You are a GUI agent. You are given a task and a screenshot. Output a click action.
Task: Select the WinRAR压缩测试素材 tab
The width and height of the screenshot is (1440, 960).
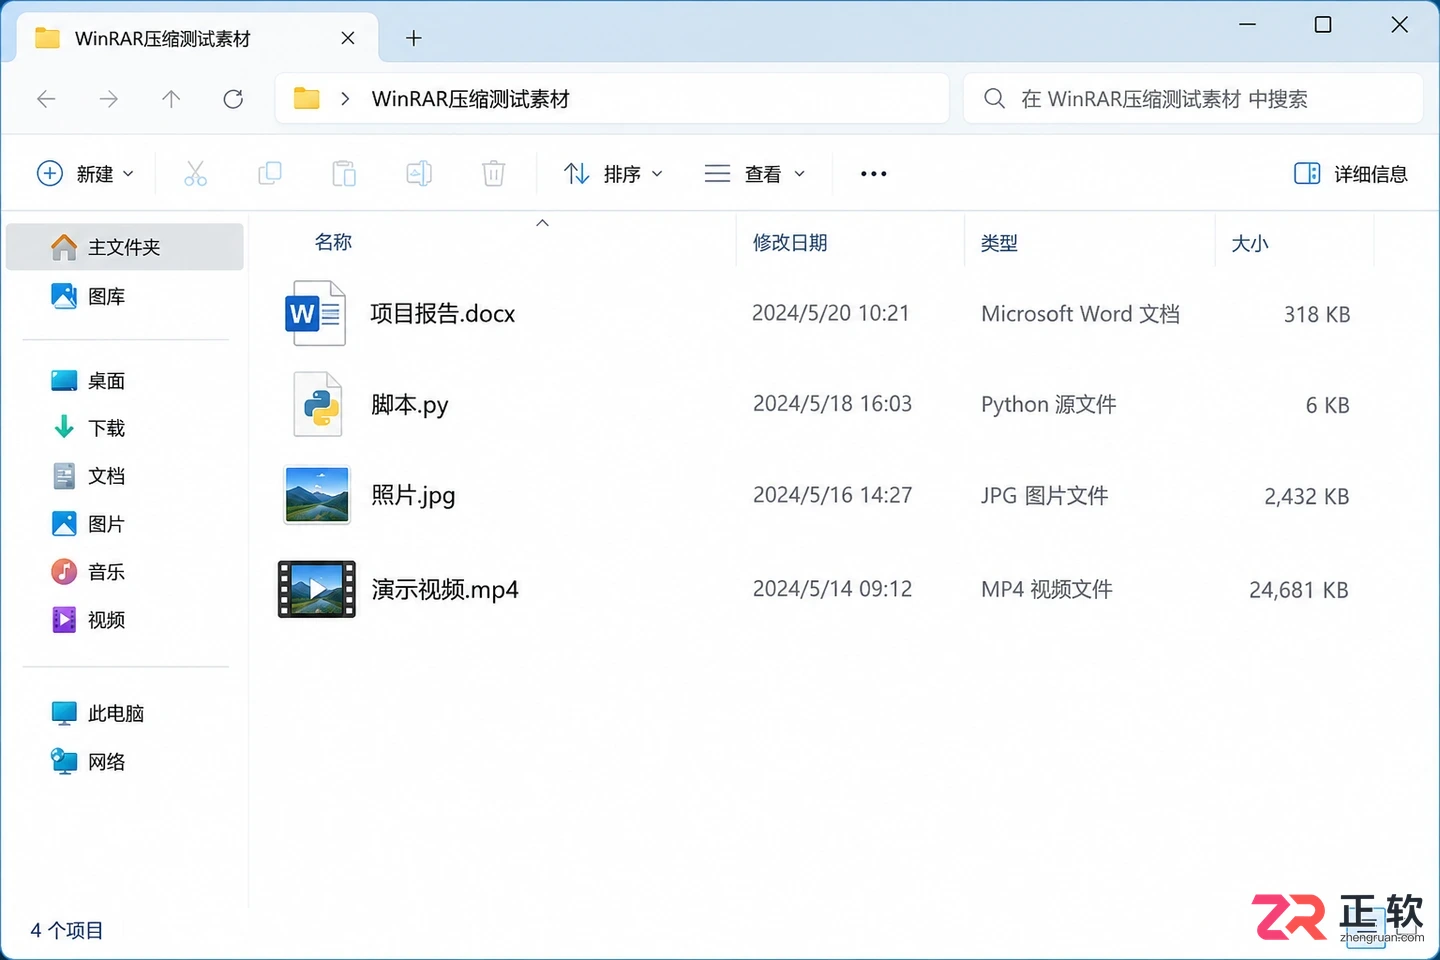[197, 38]
